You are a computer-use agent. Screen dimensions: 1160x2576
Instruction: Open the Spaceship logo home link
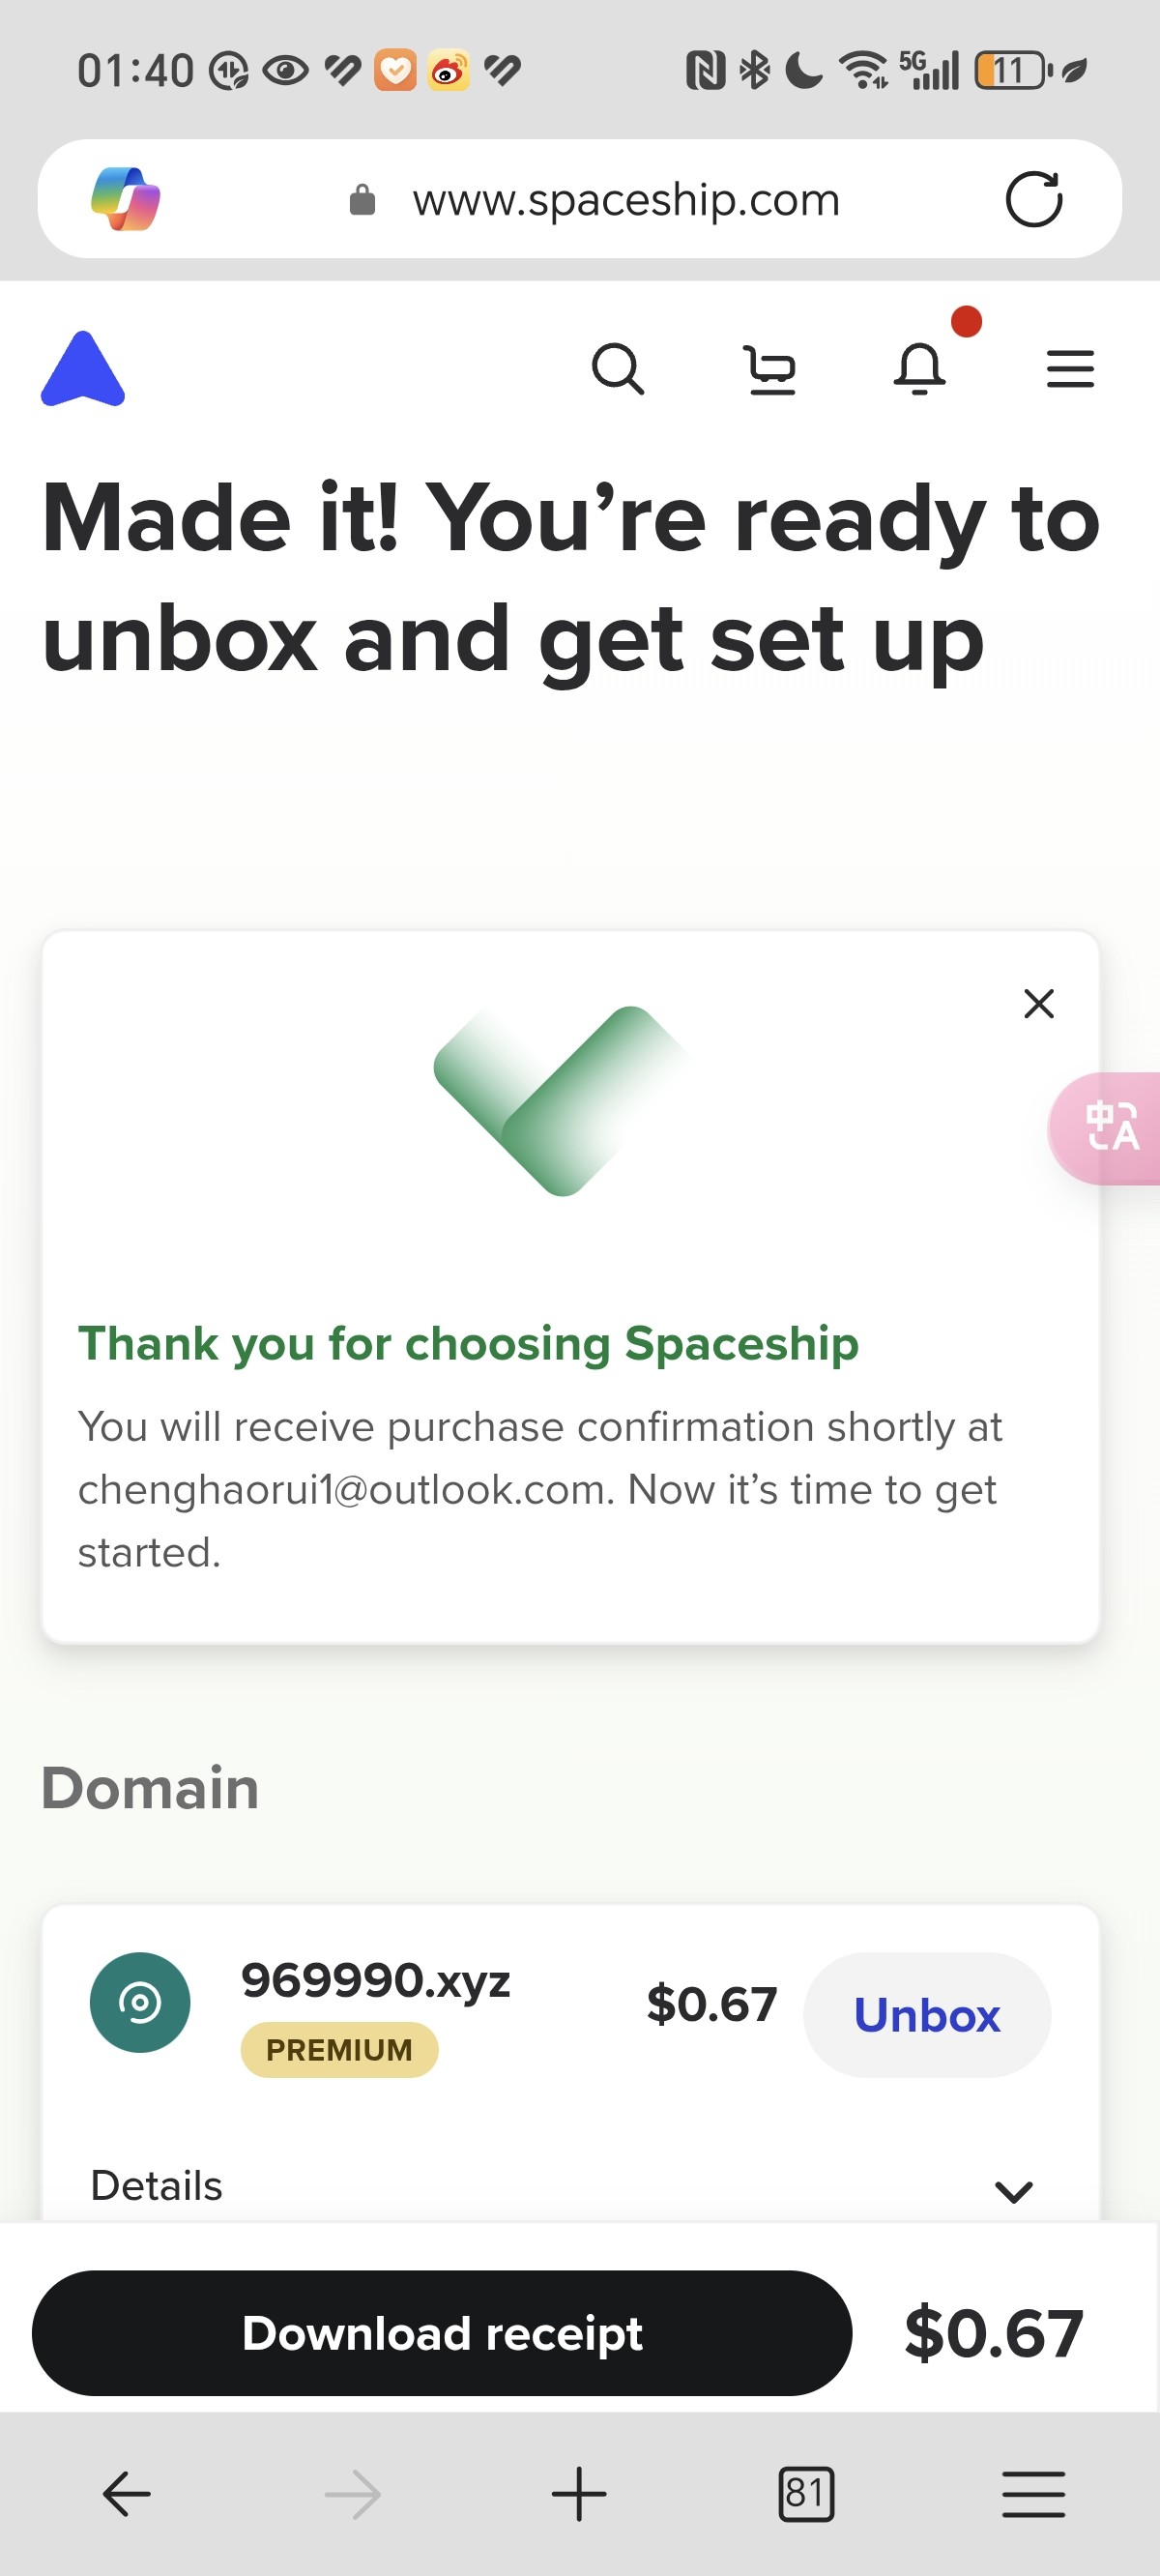pos(83,369)
